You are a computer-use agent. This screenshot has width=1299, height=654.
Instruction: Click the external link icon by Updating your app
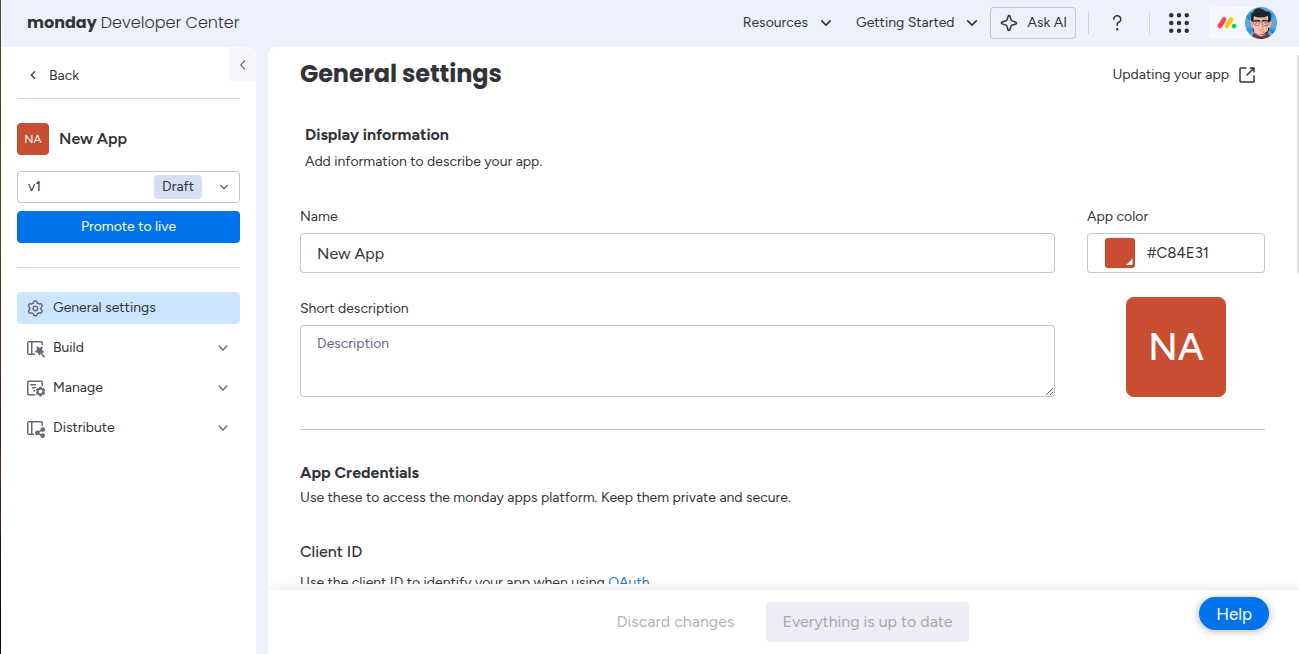1247,75
